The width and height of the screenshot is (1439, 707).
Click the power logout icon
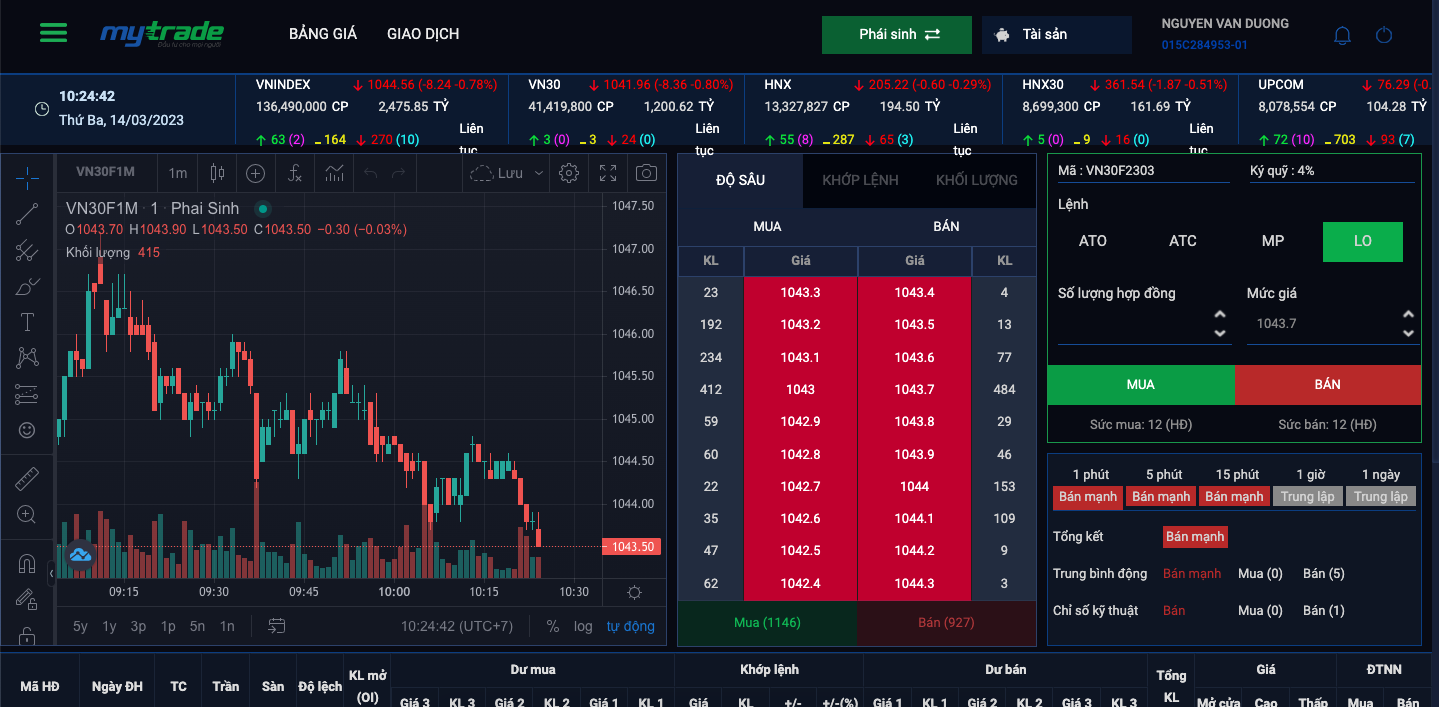click(x=1384, y=36)
